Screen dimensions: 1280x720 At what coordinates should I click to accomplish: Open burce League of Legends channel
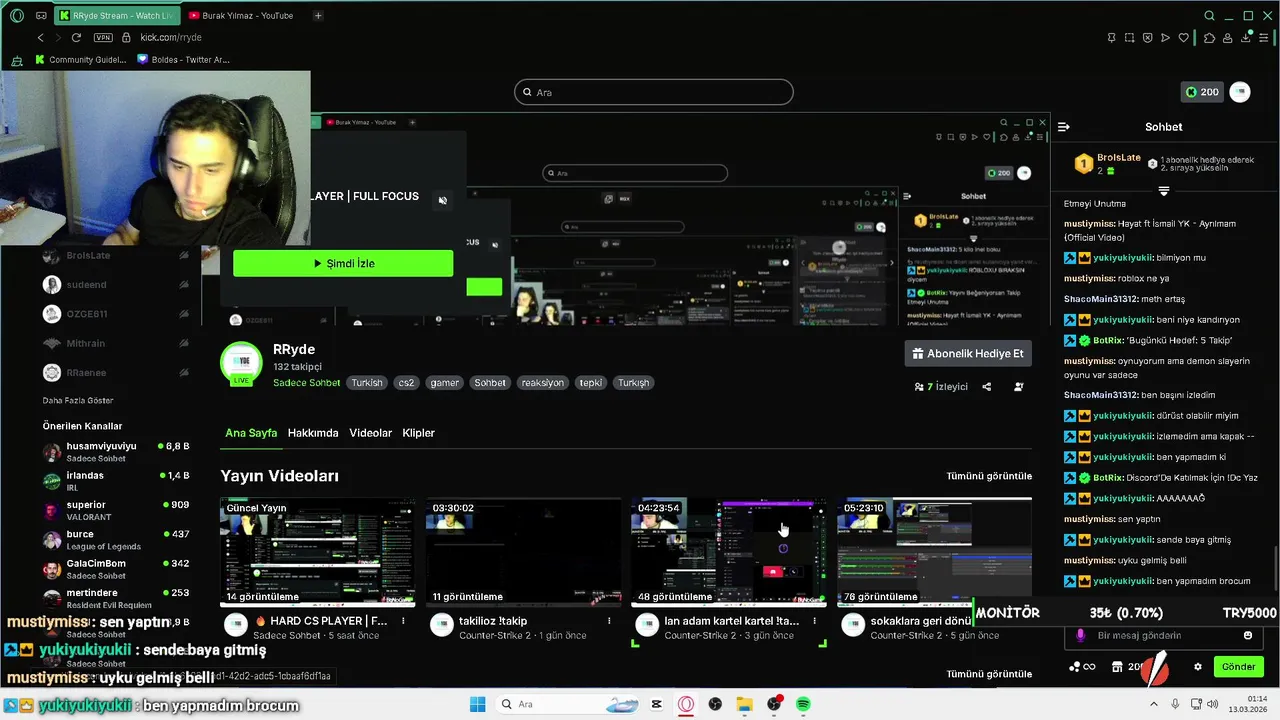coord(116,540)
